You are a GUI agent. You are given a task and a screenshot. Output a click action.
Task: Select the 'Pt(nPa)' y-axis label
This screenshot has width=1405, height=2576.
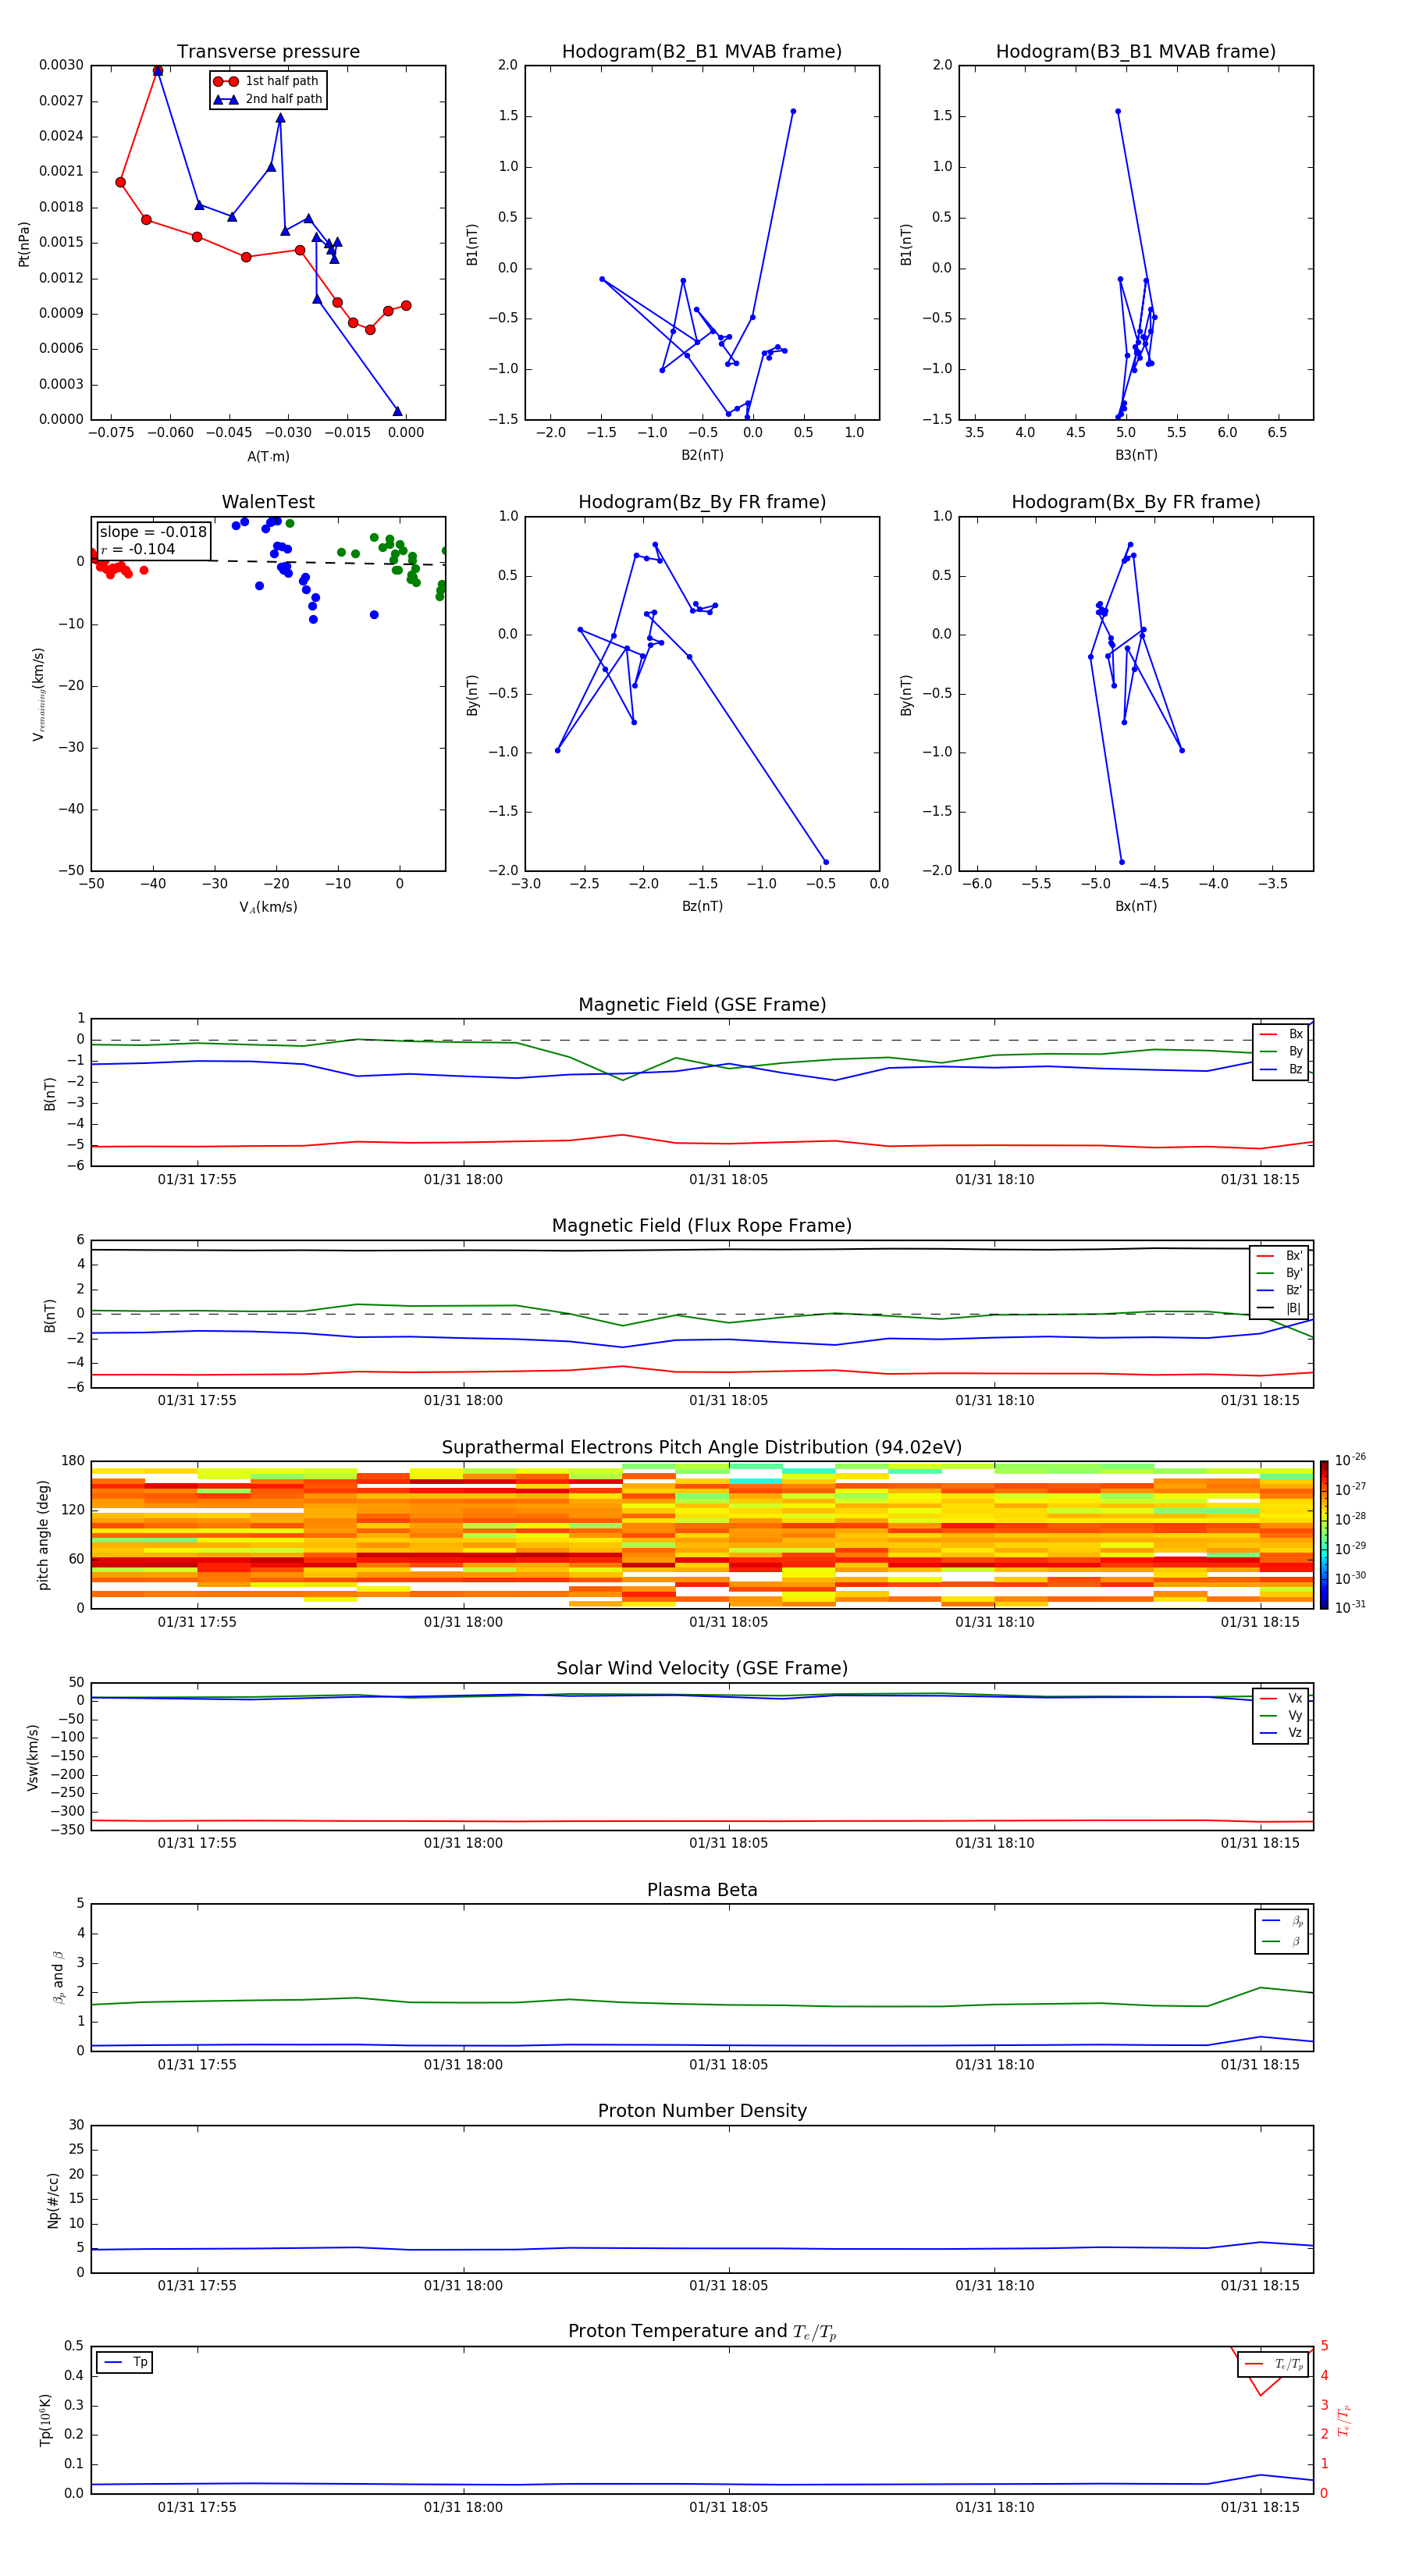pos(24,244)
